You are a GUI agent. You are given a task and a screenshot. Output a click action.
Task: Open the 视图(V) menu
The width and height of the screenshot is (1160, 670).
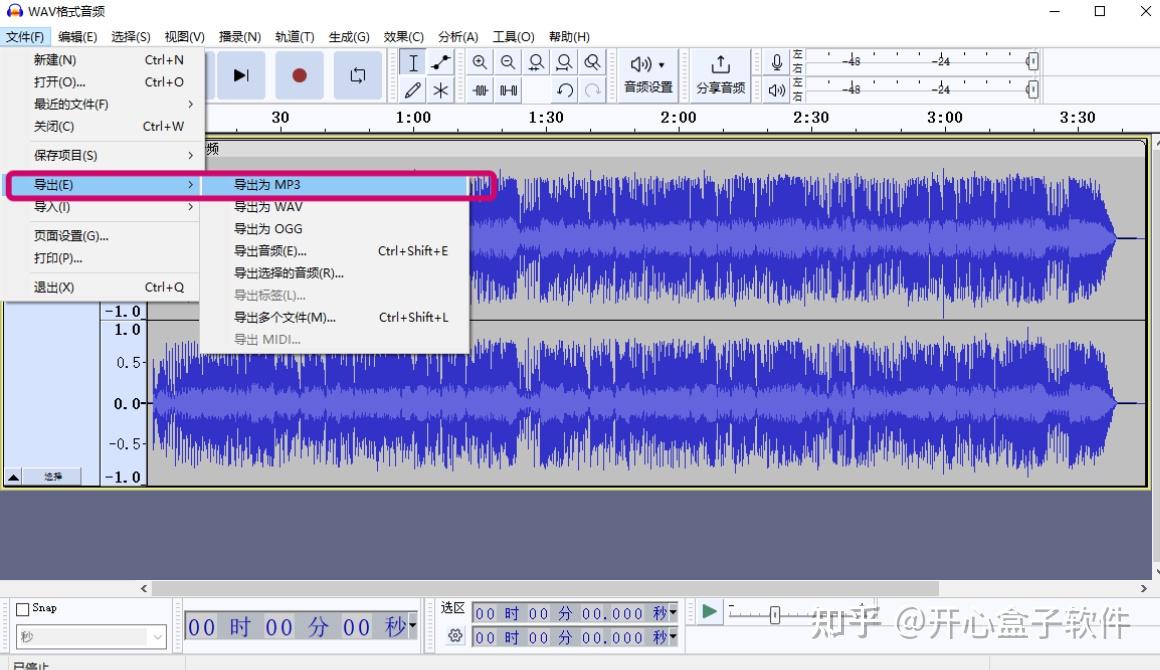(184, 36)
